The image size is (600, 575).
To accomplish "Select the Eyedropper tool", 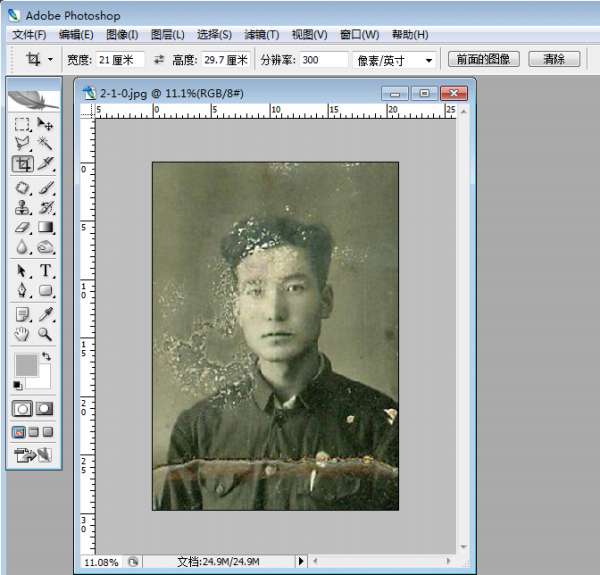I will (x=45, y=314).
